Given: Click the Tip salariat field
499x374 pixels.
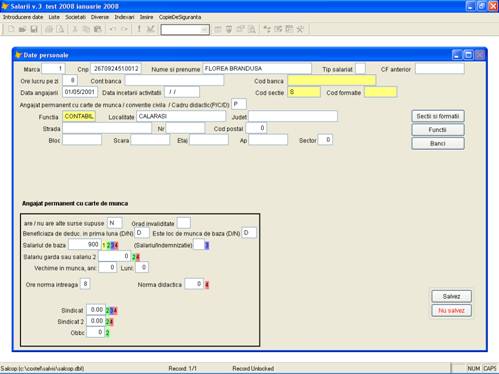Looking at the screenshot, I should coord(360,69).
